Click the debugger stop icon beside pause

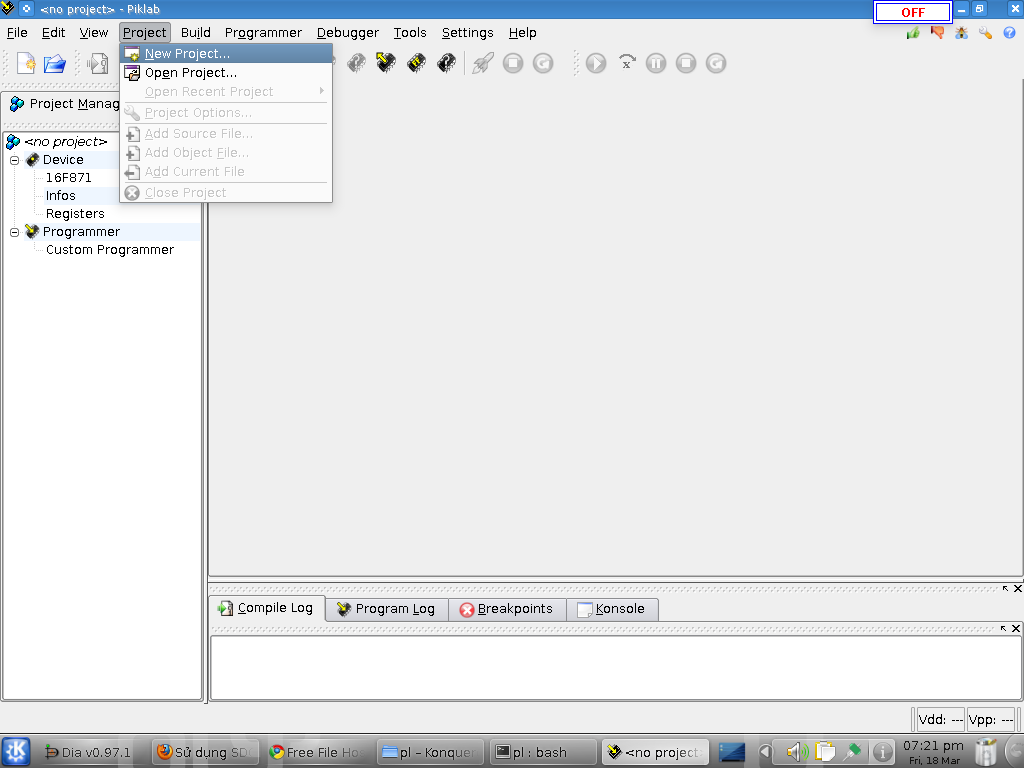click(x=686, y=63)
